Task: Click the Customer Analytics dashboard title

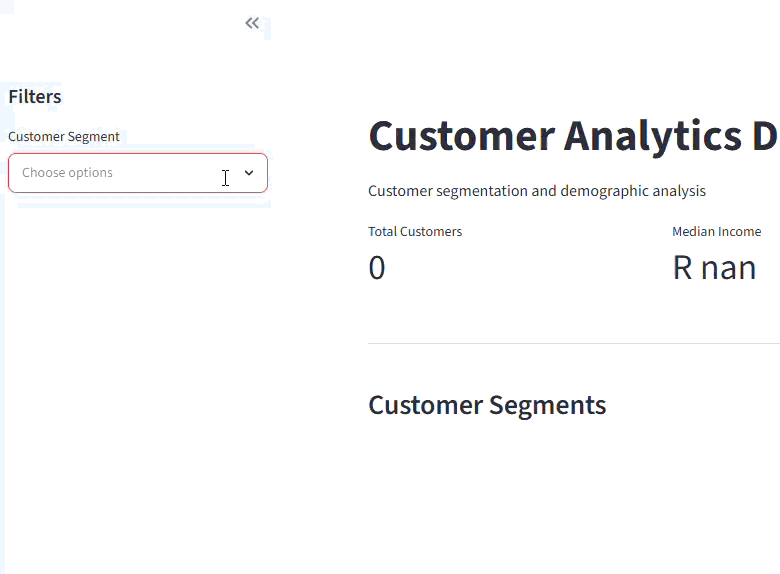Action: [574, 136]
